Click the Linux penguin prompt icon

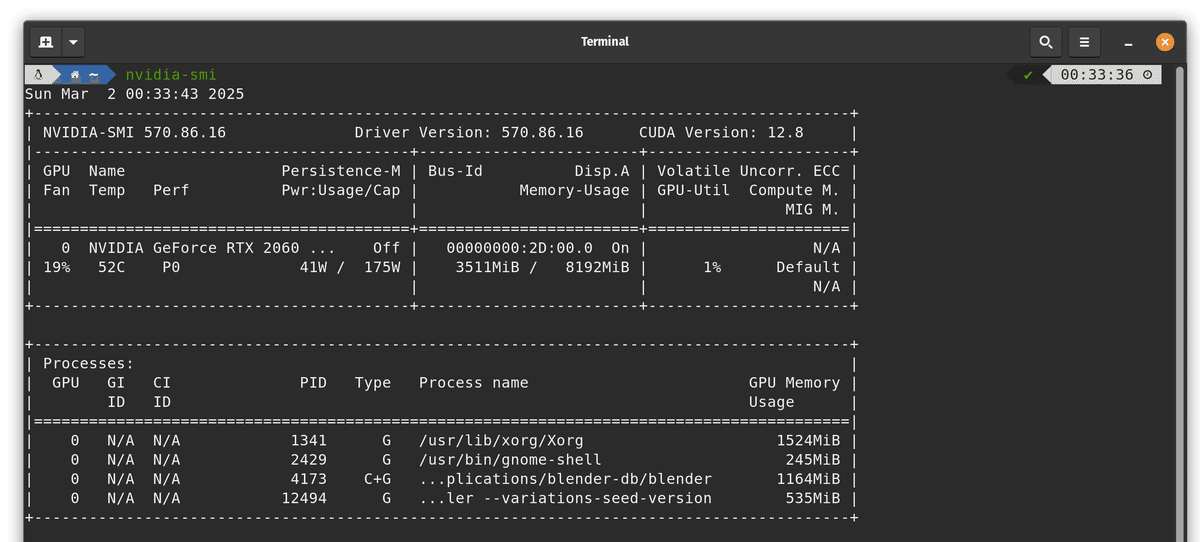pos(39,75)
